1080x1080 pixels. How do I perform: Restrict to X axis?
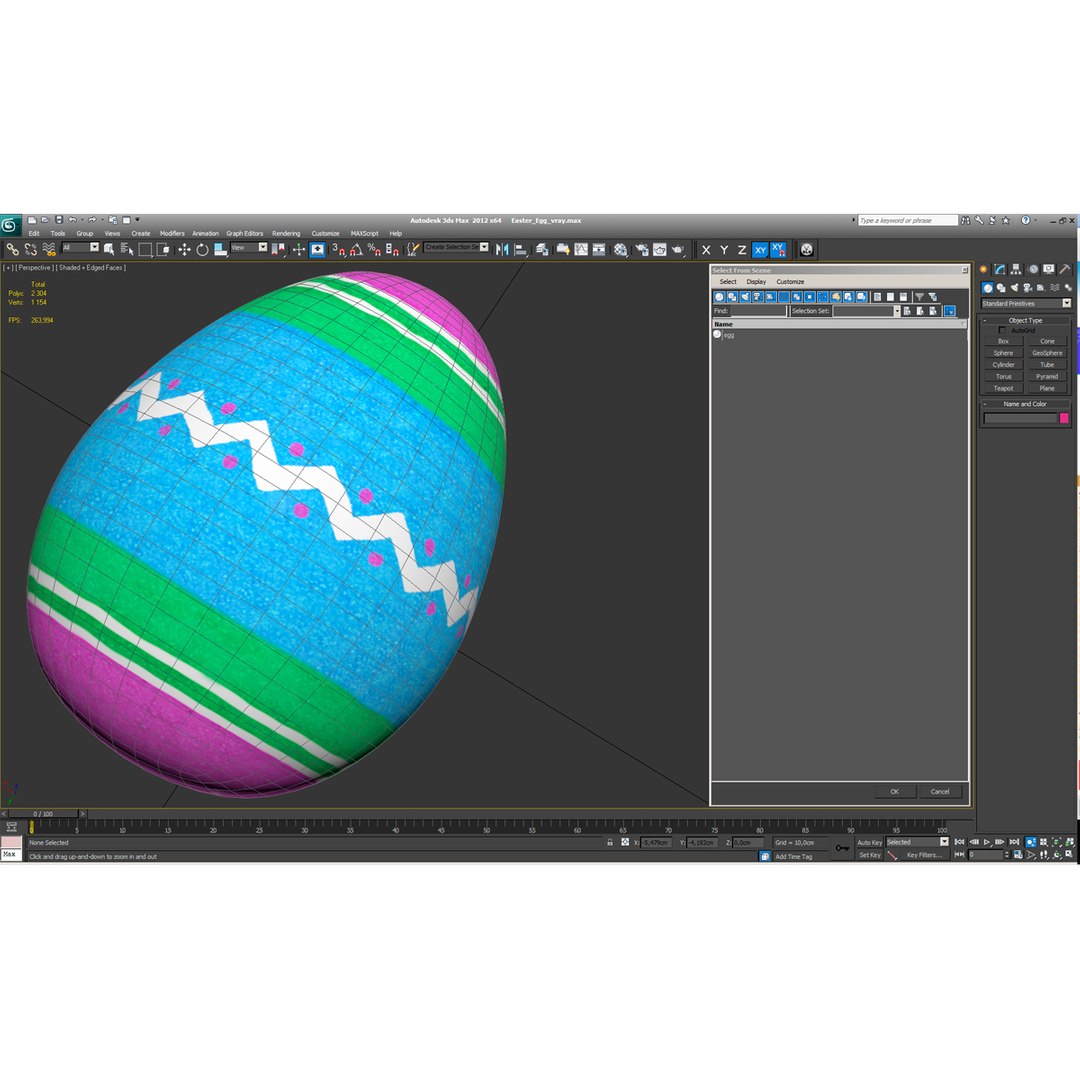pyautogui.click(x=706, y=250)
